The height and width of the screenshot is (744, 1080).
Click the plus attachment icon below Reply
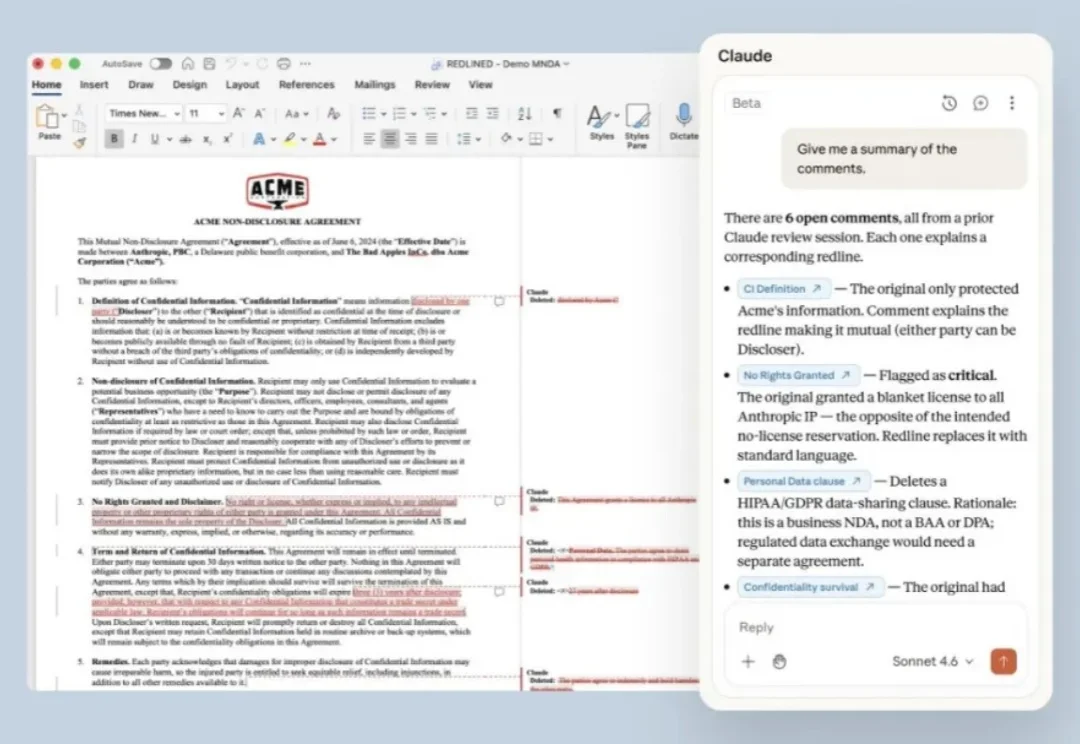click(x=748, y=661)
